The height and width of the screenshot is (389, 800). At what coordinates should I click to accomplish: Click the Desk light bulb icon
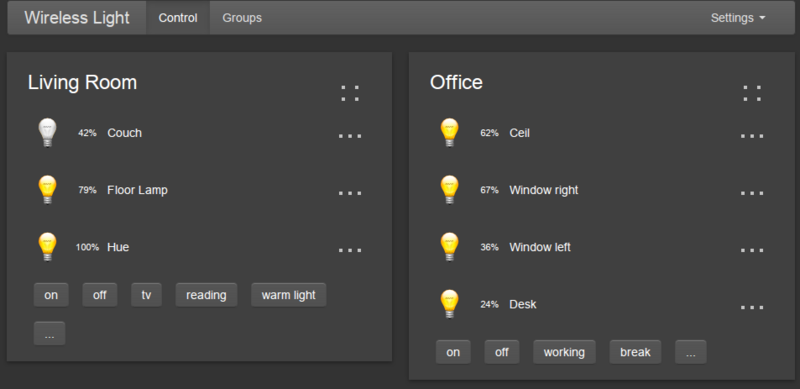click(449, 304)
